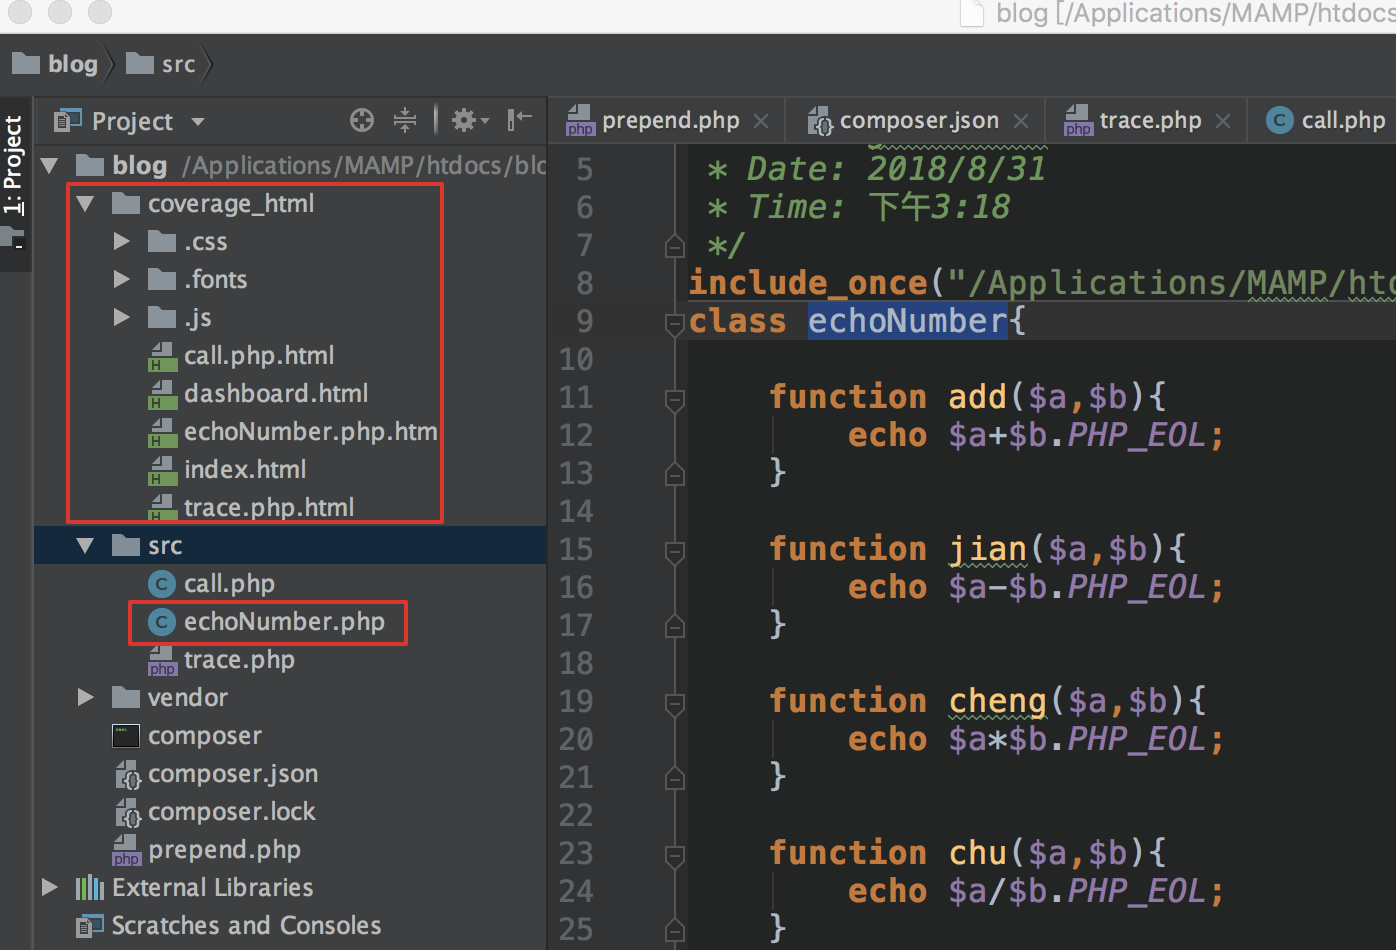This screenshot has width=1396, height=950.
Task: Click the locate-in-project target icon
Action: (x=362, y=121)
